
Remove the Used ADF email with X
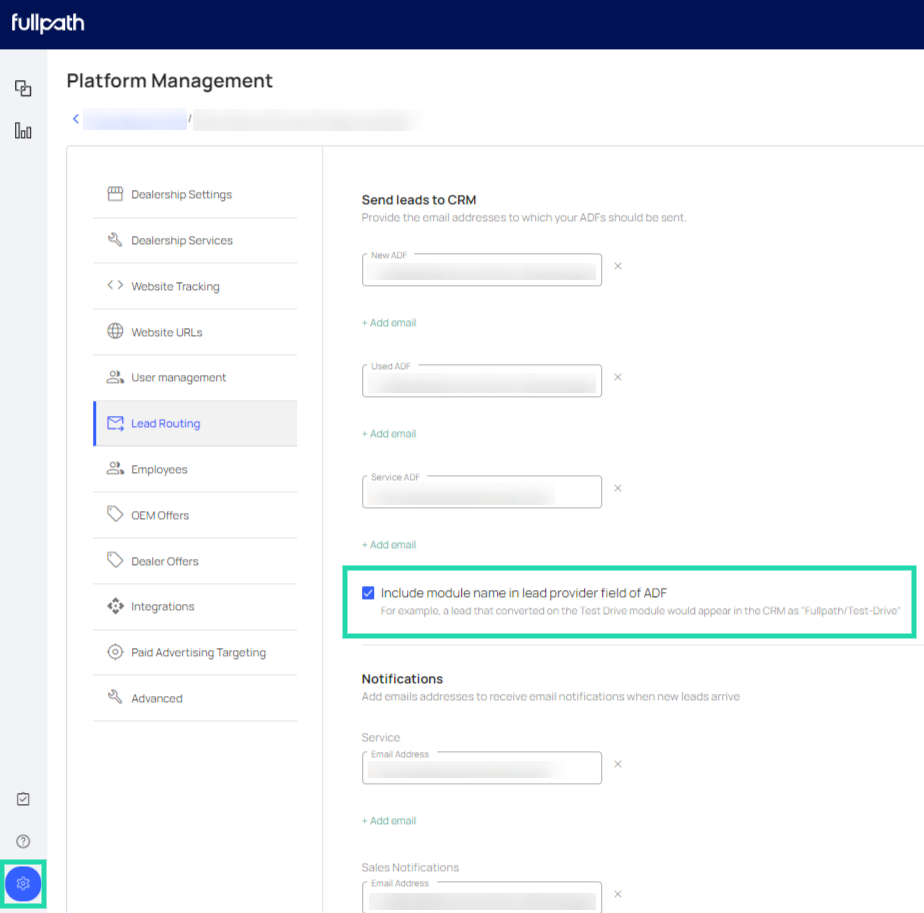click(x=618, y=377)
